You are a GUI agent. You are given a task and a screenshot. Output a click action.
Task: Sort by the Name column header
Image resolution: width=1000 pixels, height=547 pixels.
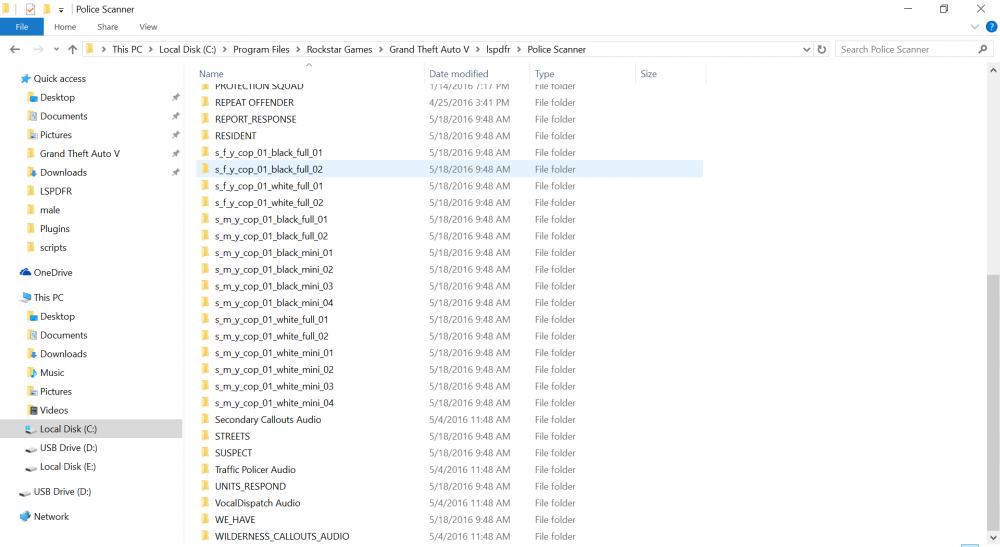click(x=211, y=74)
